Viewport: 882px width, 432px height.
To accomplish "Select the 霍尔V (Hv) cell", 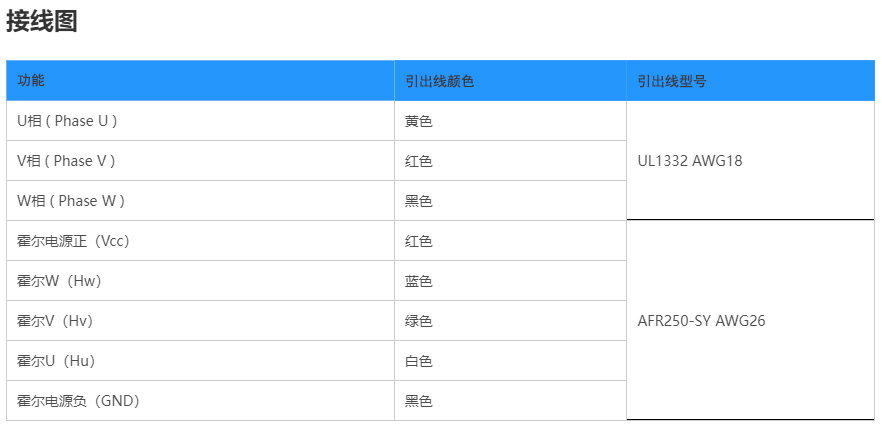I will pos(57,321).
